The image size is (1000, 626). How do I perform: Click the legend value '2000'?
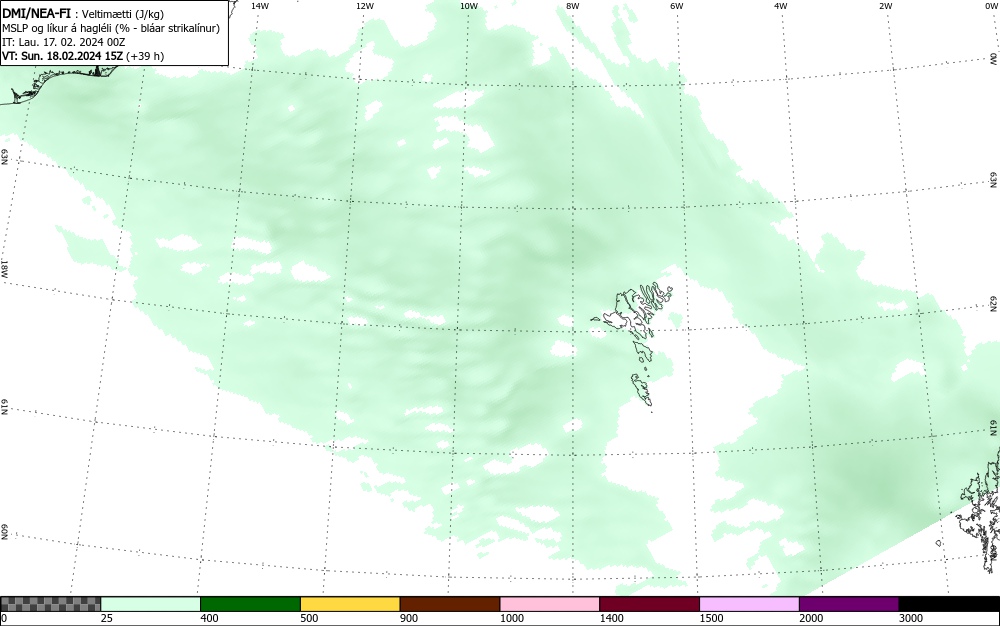811,618
